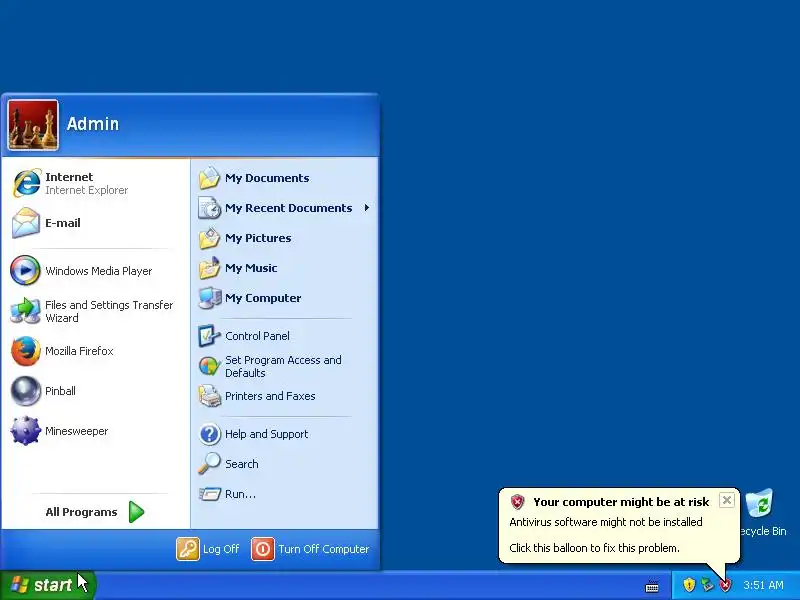Click the Minesweeper label text
Image resolution: width=800 pixels, height=600 pixels.
tap(77, 431)
